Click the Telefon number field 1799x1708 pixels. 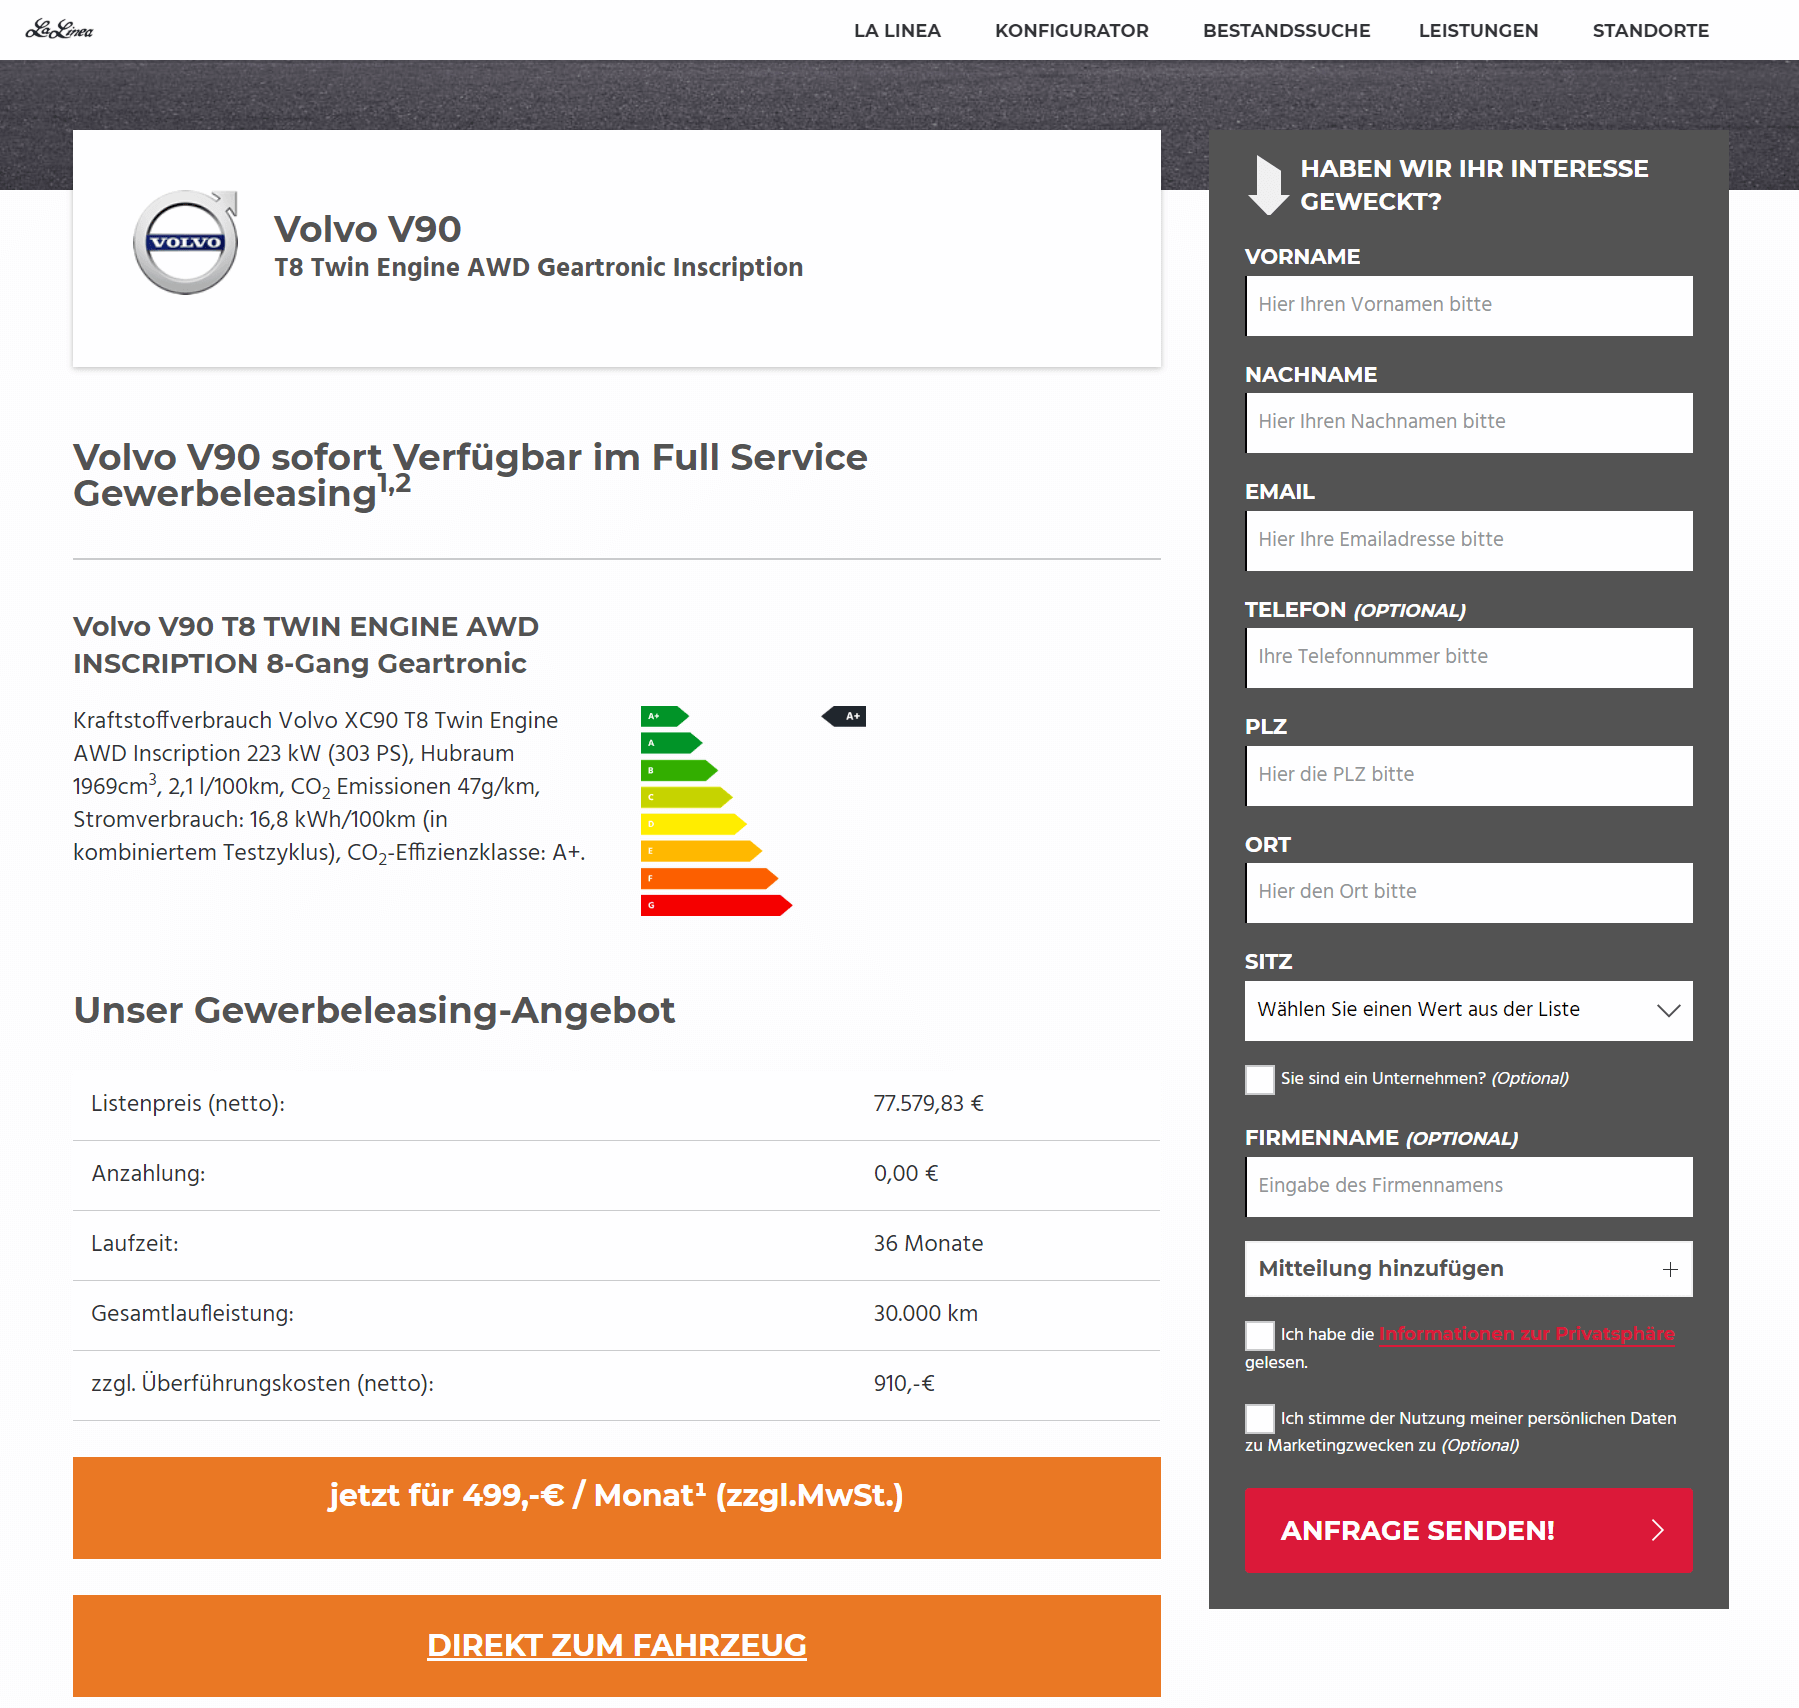pyautogui.click(x=1469, y=657)
